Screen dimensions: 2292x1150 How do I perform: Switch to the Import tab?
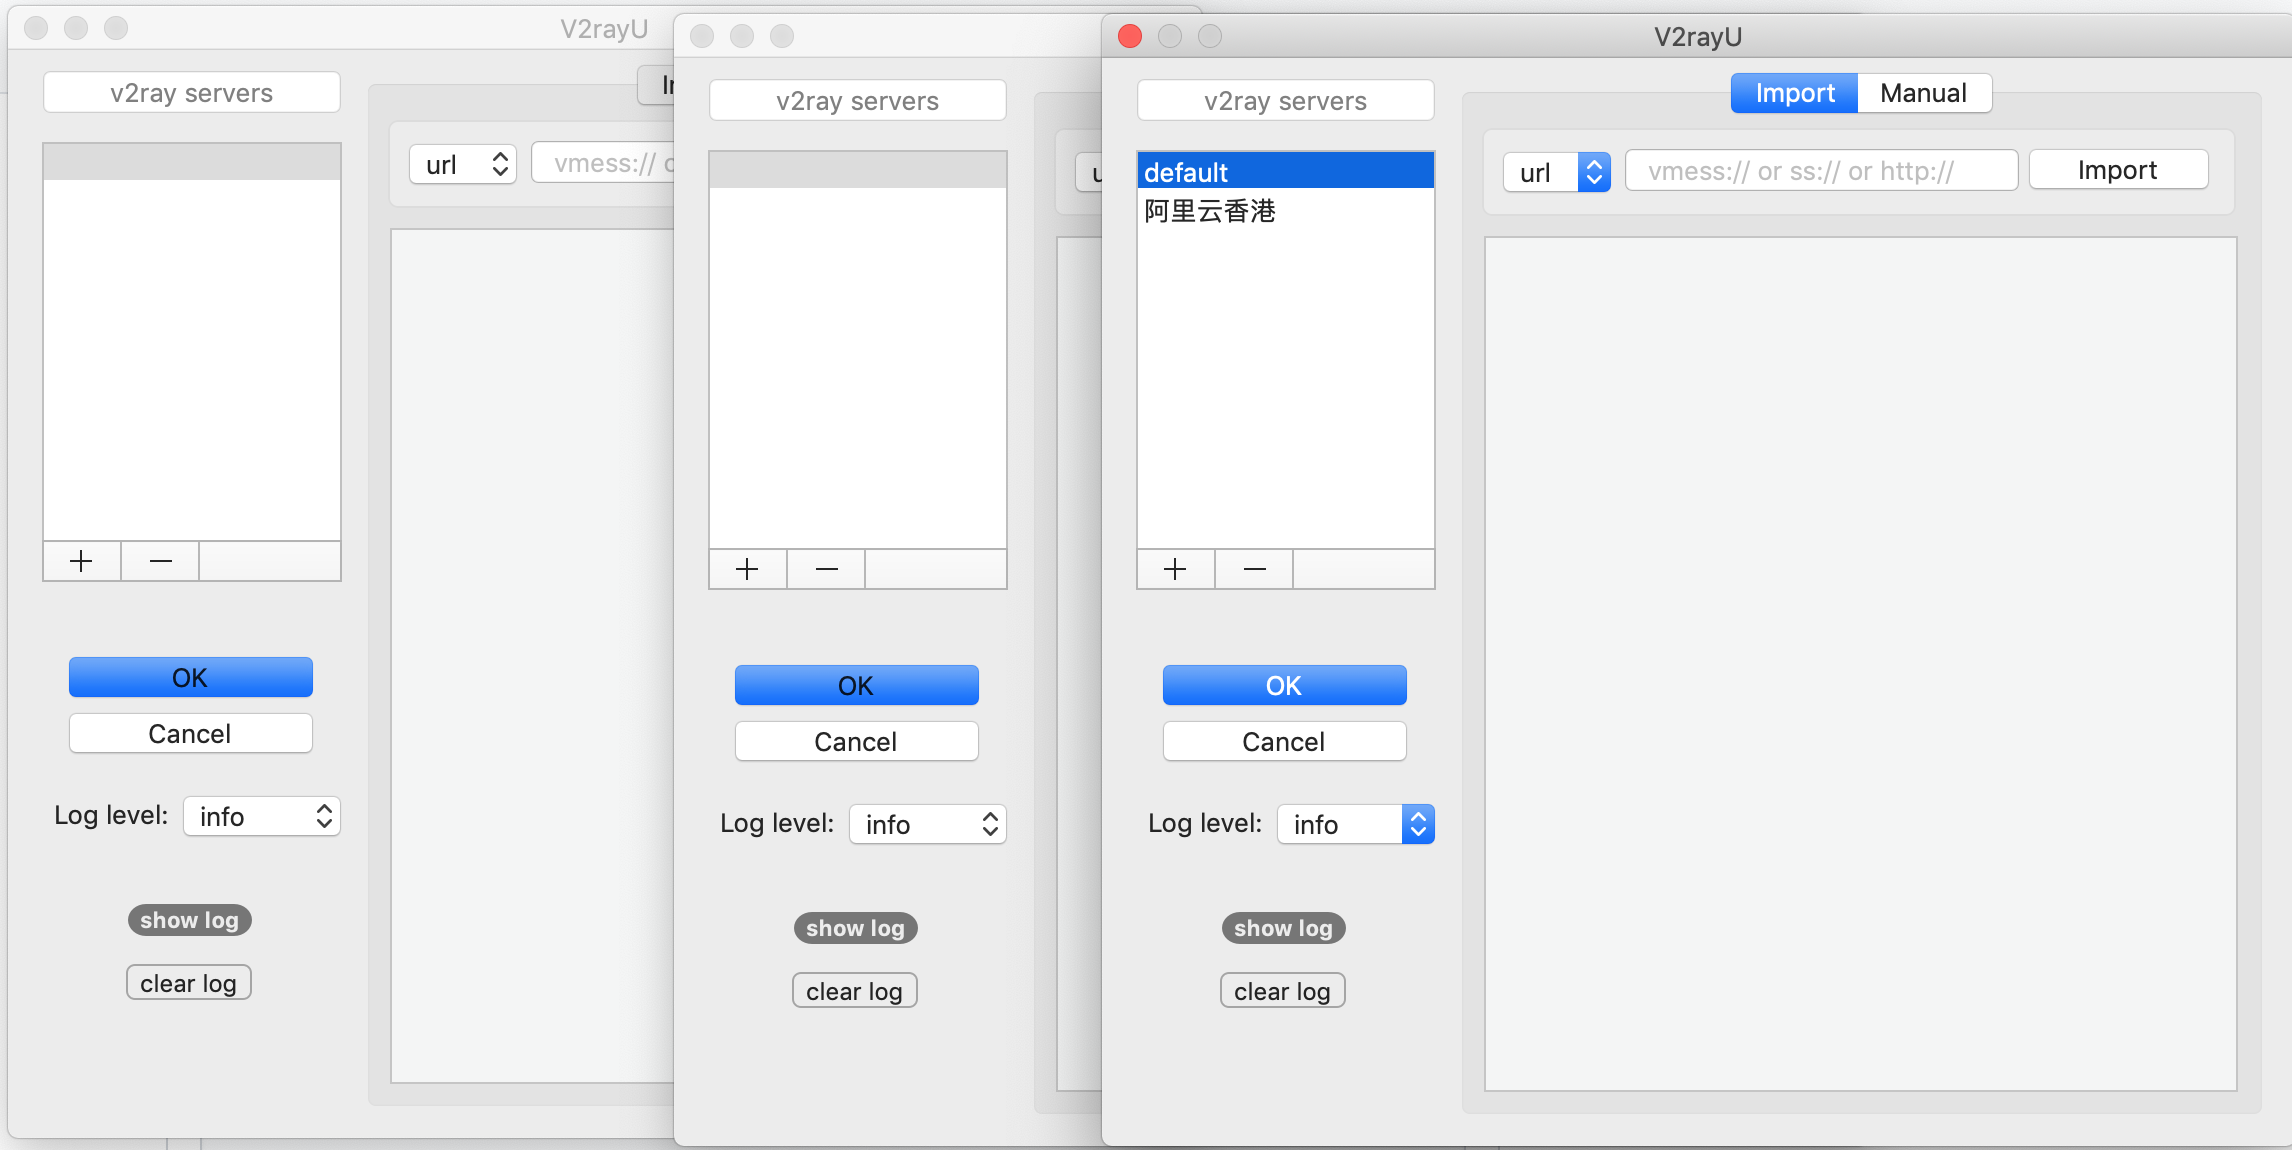point(1793,92)
